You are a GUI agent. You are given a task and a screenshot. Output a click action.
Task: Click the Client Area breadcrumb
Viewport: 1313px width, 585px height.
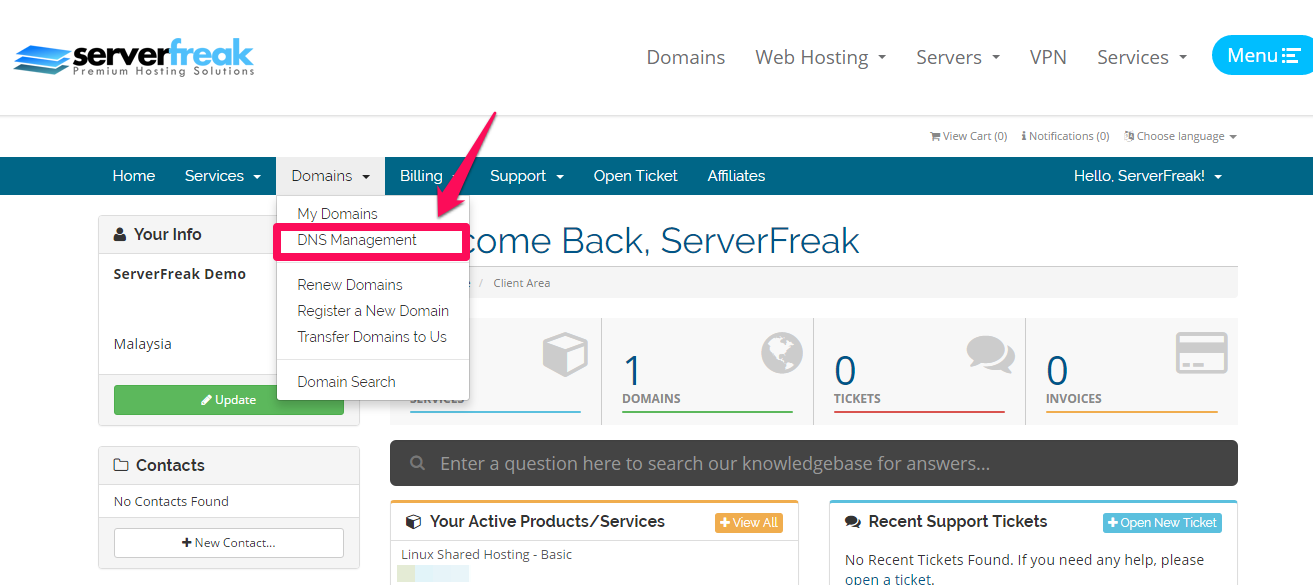(x=522, y=283)
